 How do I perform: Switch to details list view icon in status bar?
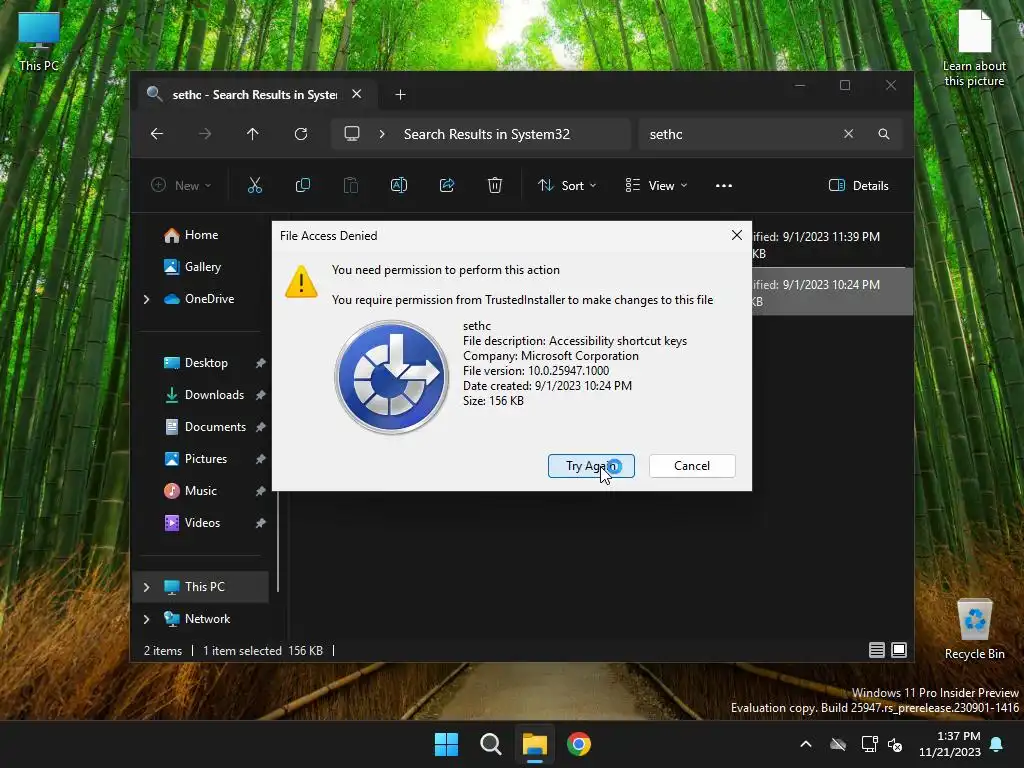coord(876,650)
